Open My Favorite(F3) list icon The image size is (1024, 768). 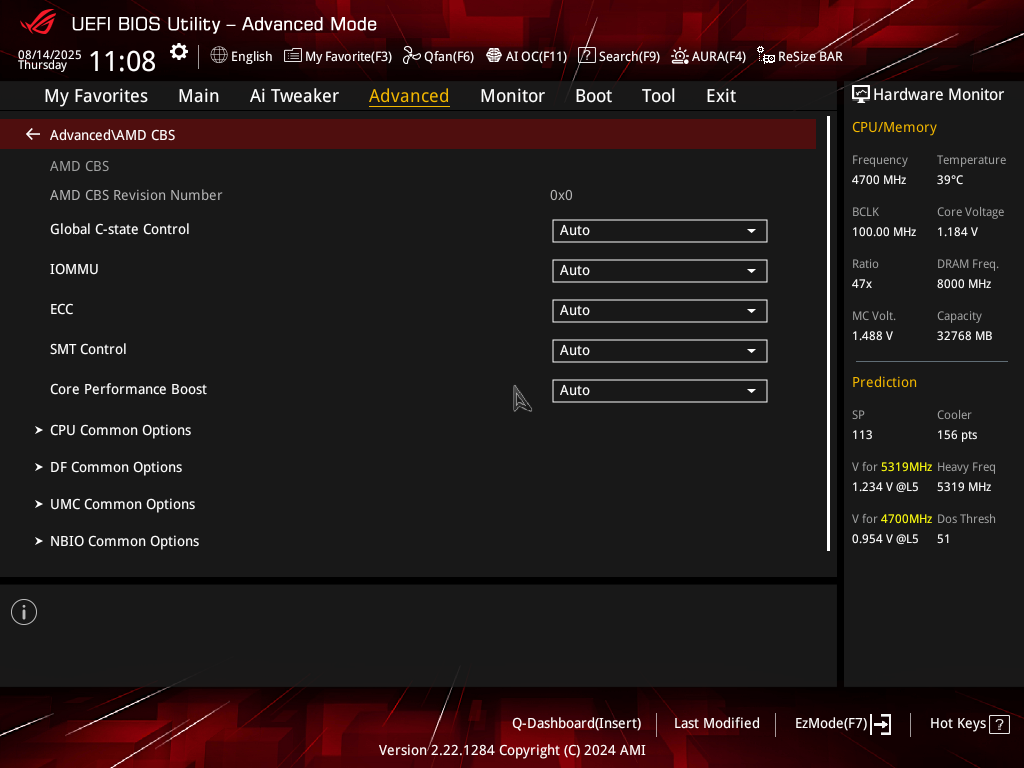[293, 56]
